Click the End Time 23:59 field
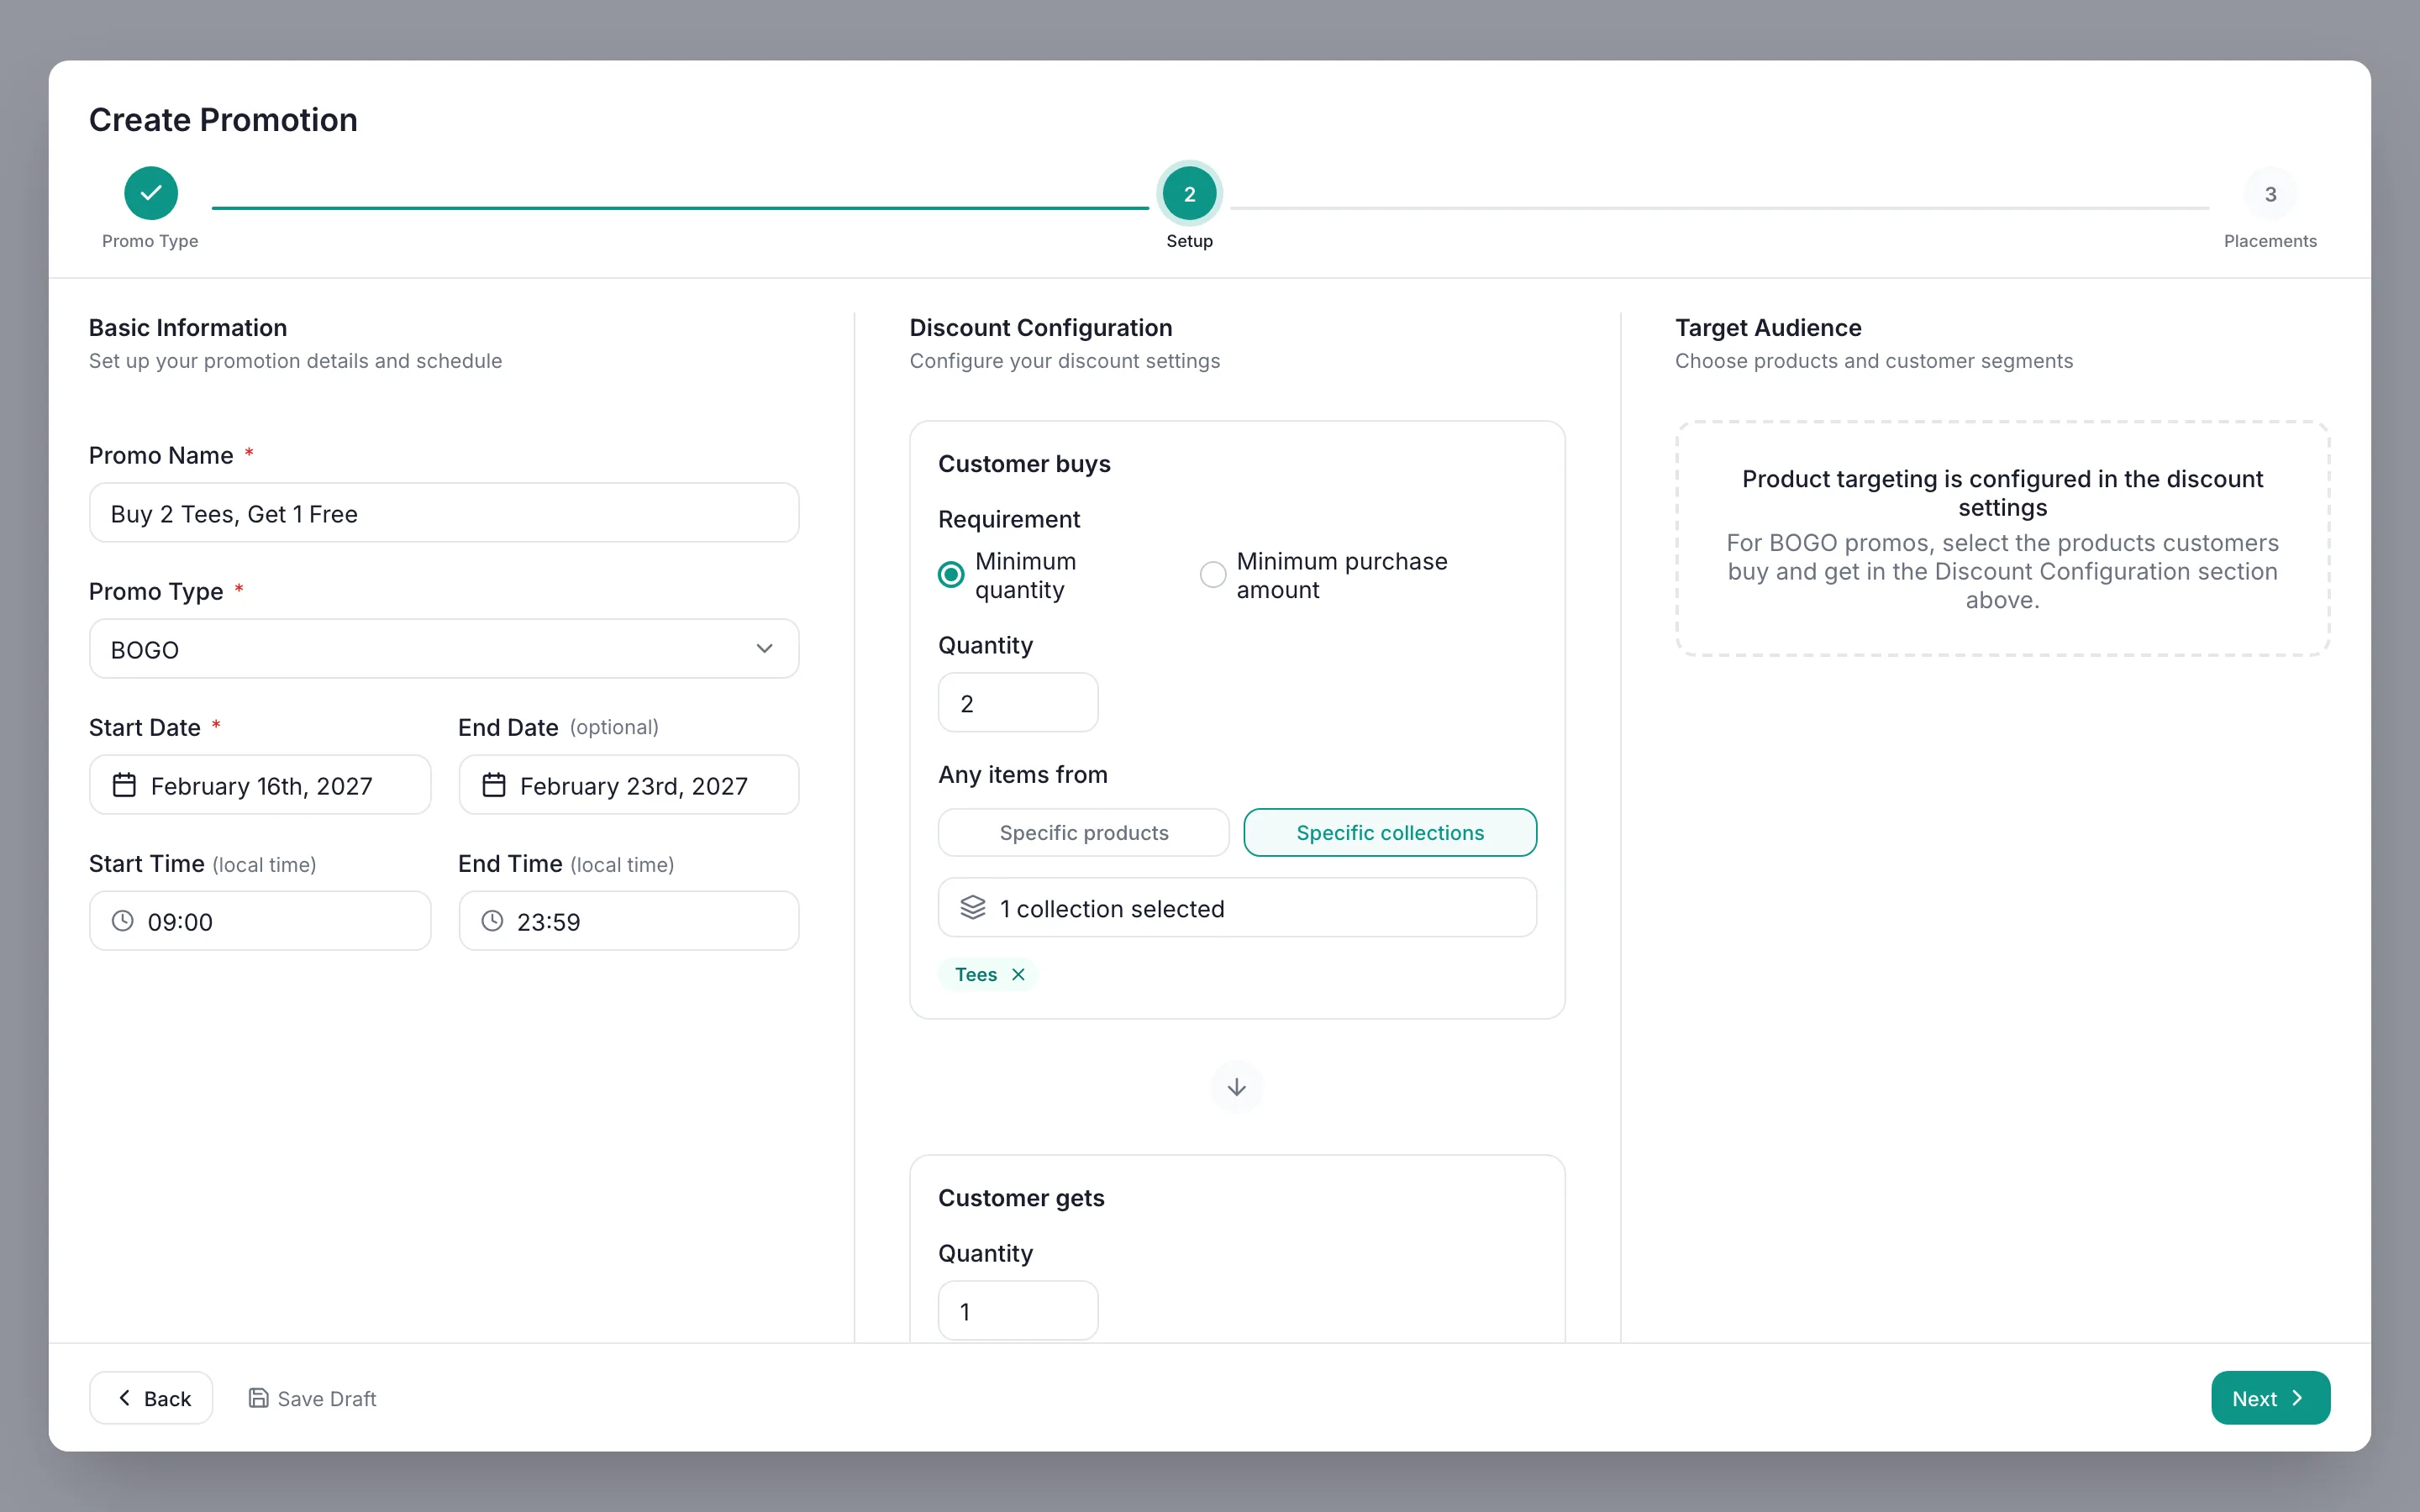 click(x=629, y=921)
